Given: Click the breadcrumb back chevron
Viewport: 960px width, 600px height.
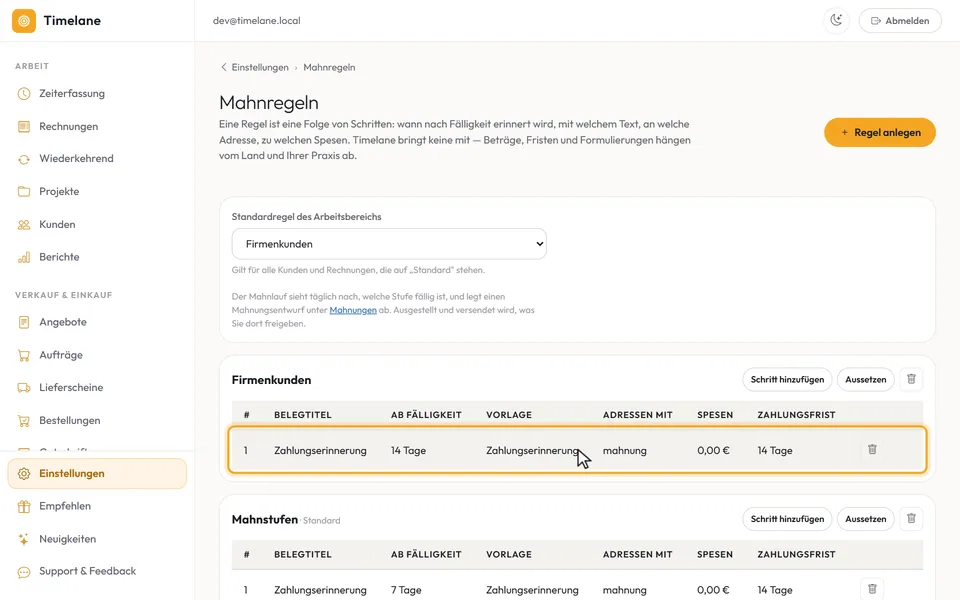Looking at the screenshot, I should 223,67.
